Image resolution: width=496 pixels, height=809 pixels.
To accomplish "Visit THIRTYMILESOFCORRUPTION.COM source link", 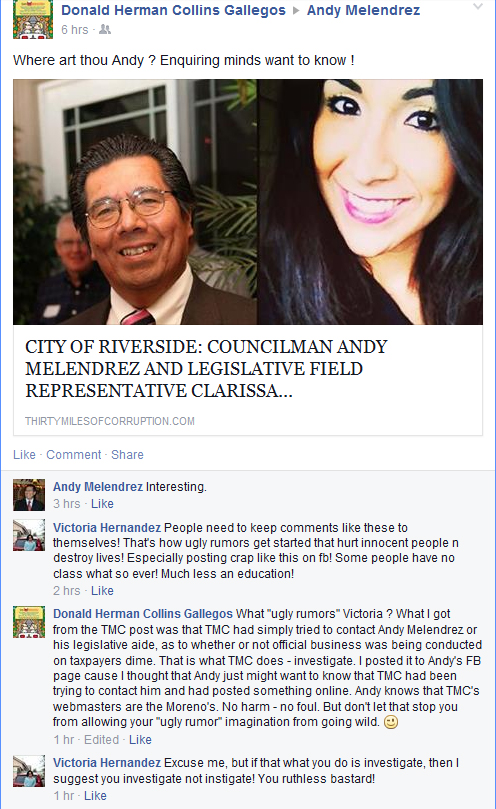I will pyautogui.click(x=110, y=421).
